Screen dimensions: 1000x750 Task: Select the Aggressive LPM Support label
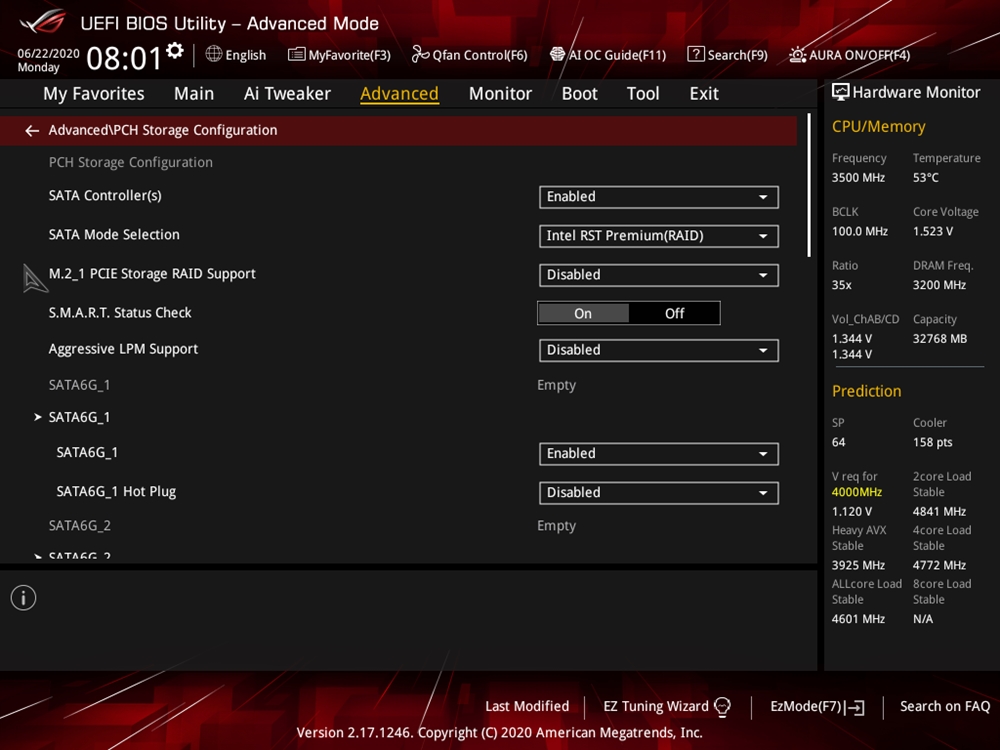(x=123, y=349)
